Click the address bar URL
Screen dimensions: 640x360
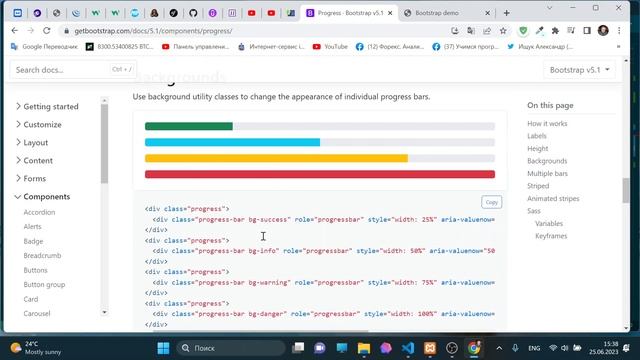coord(153,31)
